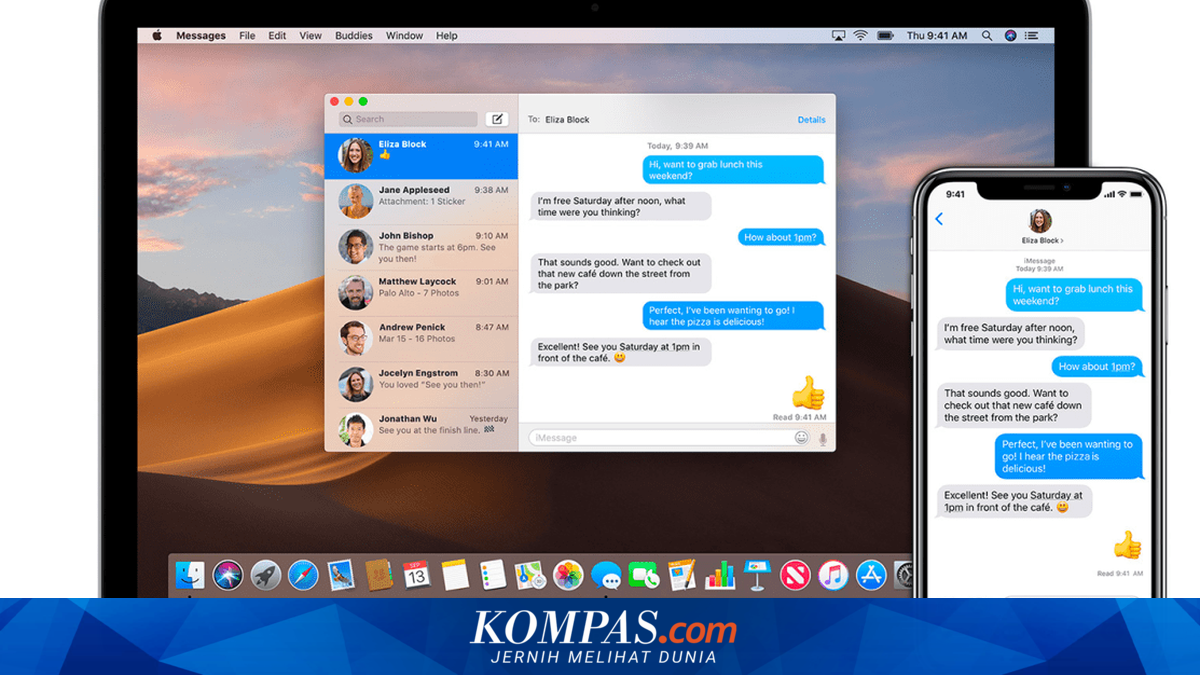This screenshot has height=675, width=1200.
Task: Open Spotlight search in menu bar
Action: point(987,36)
